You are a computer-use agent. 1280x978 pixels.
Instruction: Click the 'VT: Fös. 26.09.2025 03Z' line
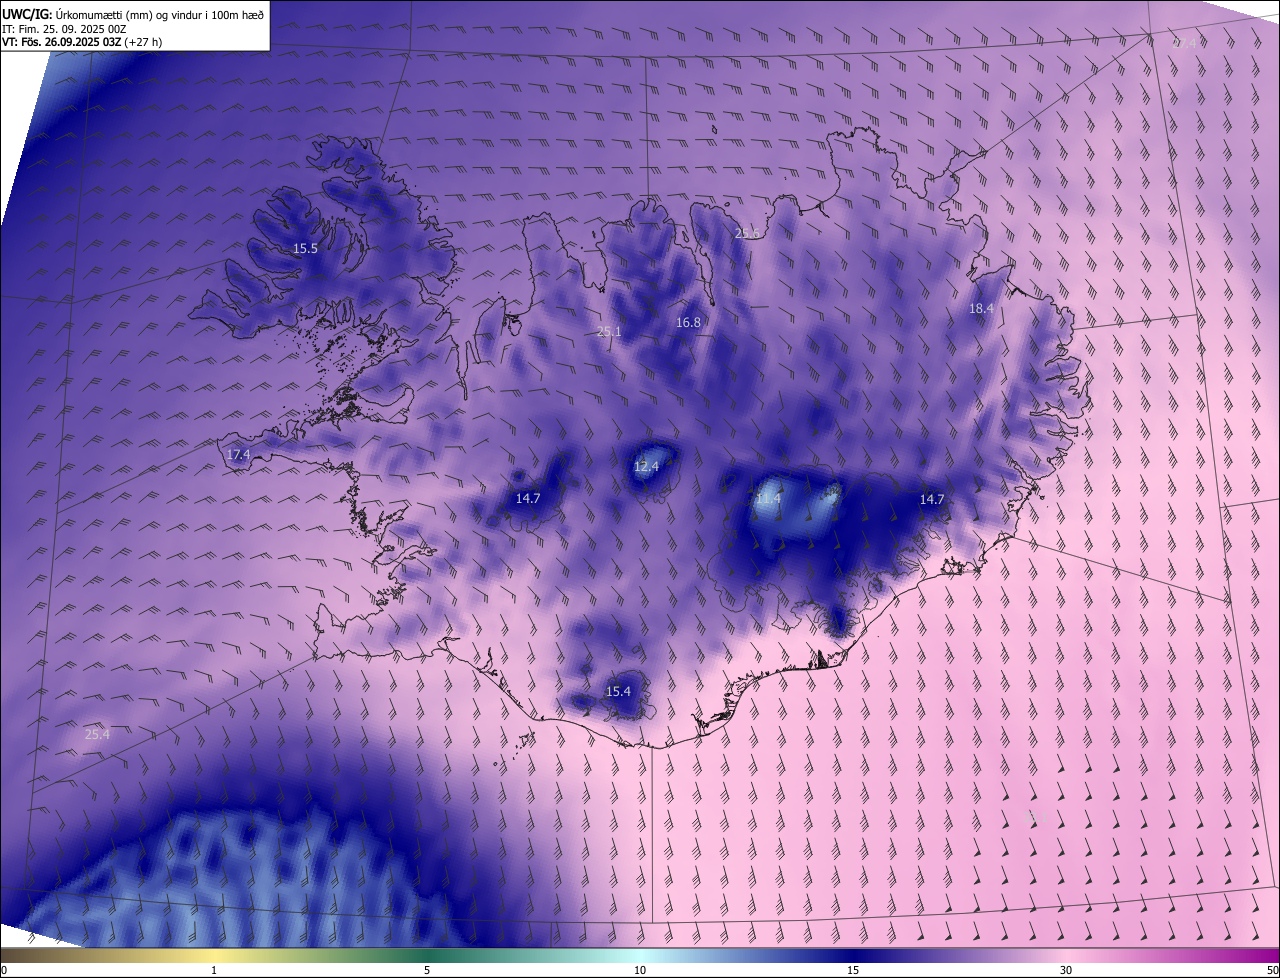coord(61,42)
